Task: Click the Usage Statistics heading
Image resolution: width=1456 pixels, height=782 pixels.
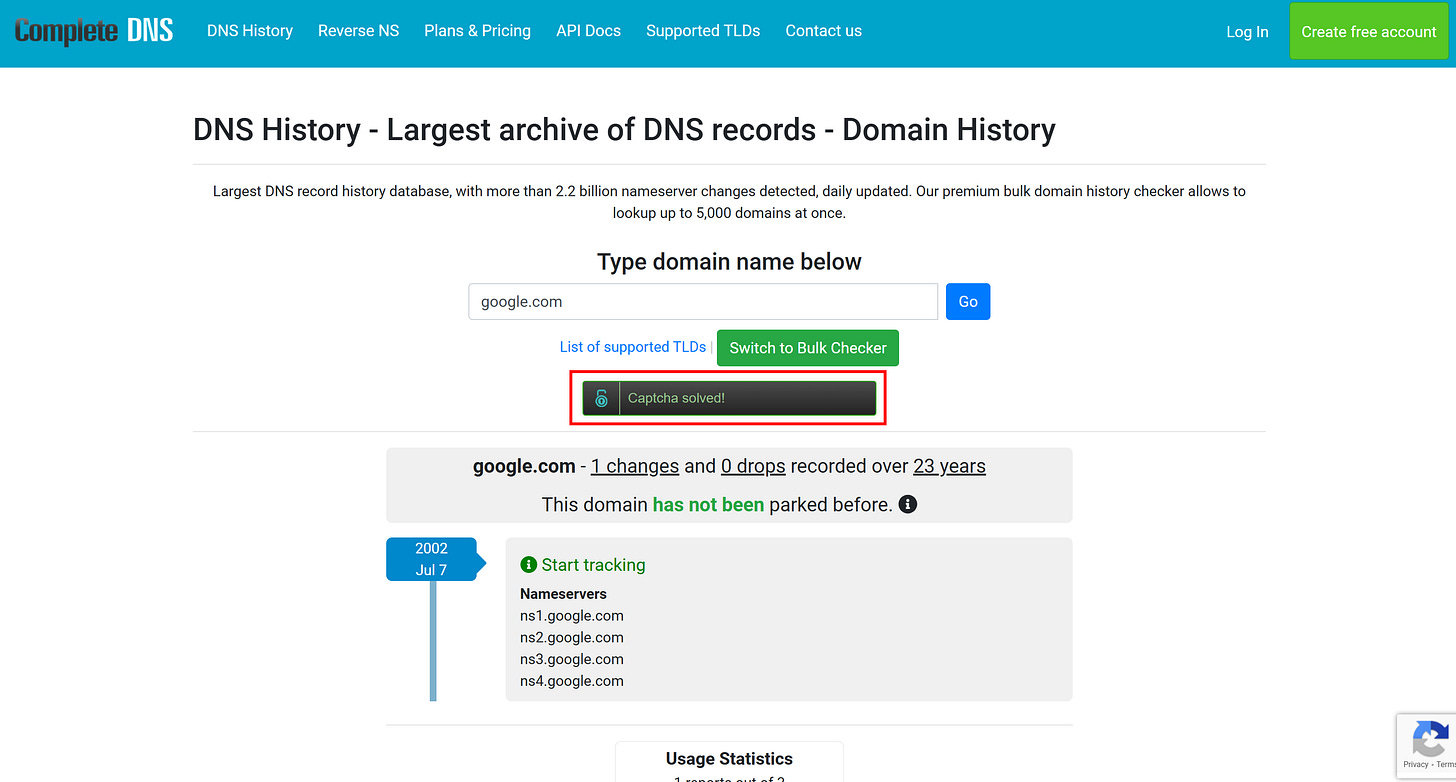Action: tap(729, 758)
